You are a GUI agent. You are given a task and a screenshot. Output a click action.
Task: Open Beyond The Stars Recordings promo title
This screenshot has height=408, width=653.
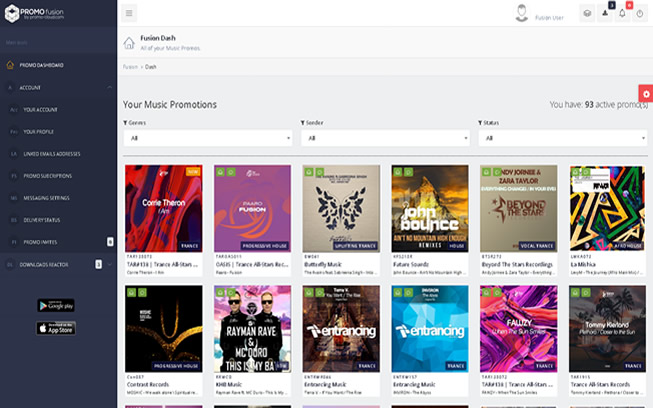point(517,264)
